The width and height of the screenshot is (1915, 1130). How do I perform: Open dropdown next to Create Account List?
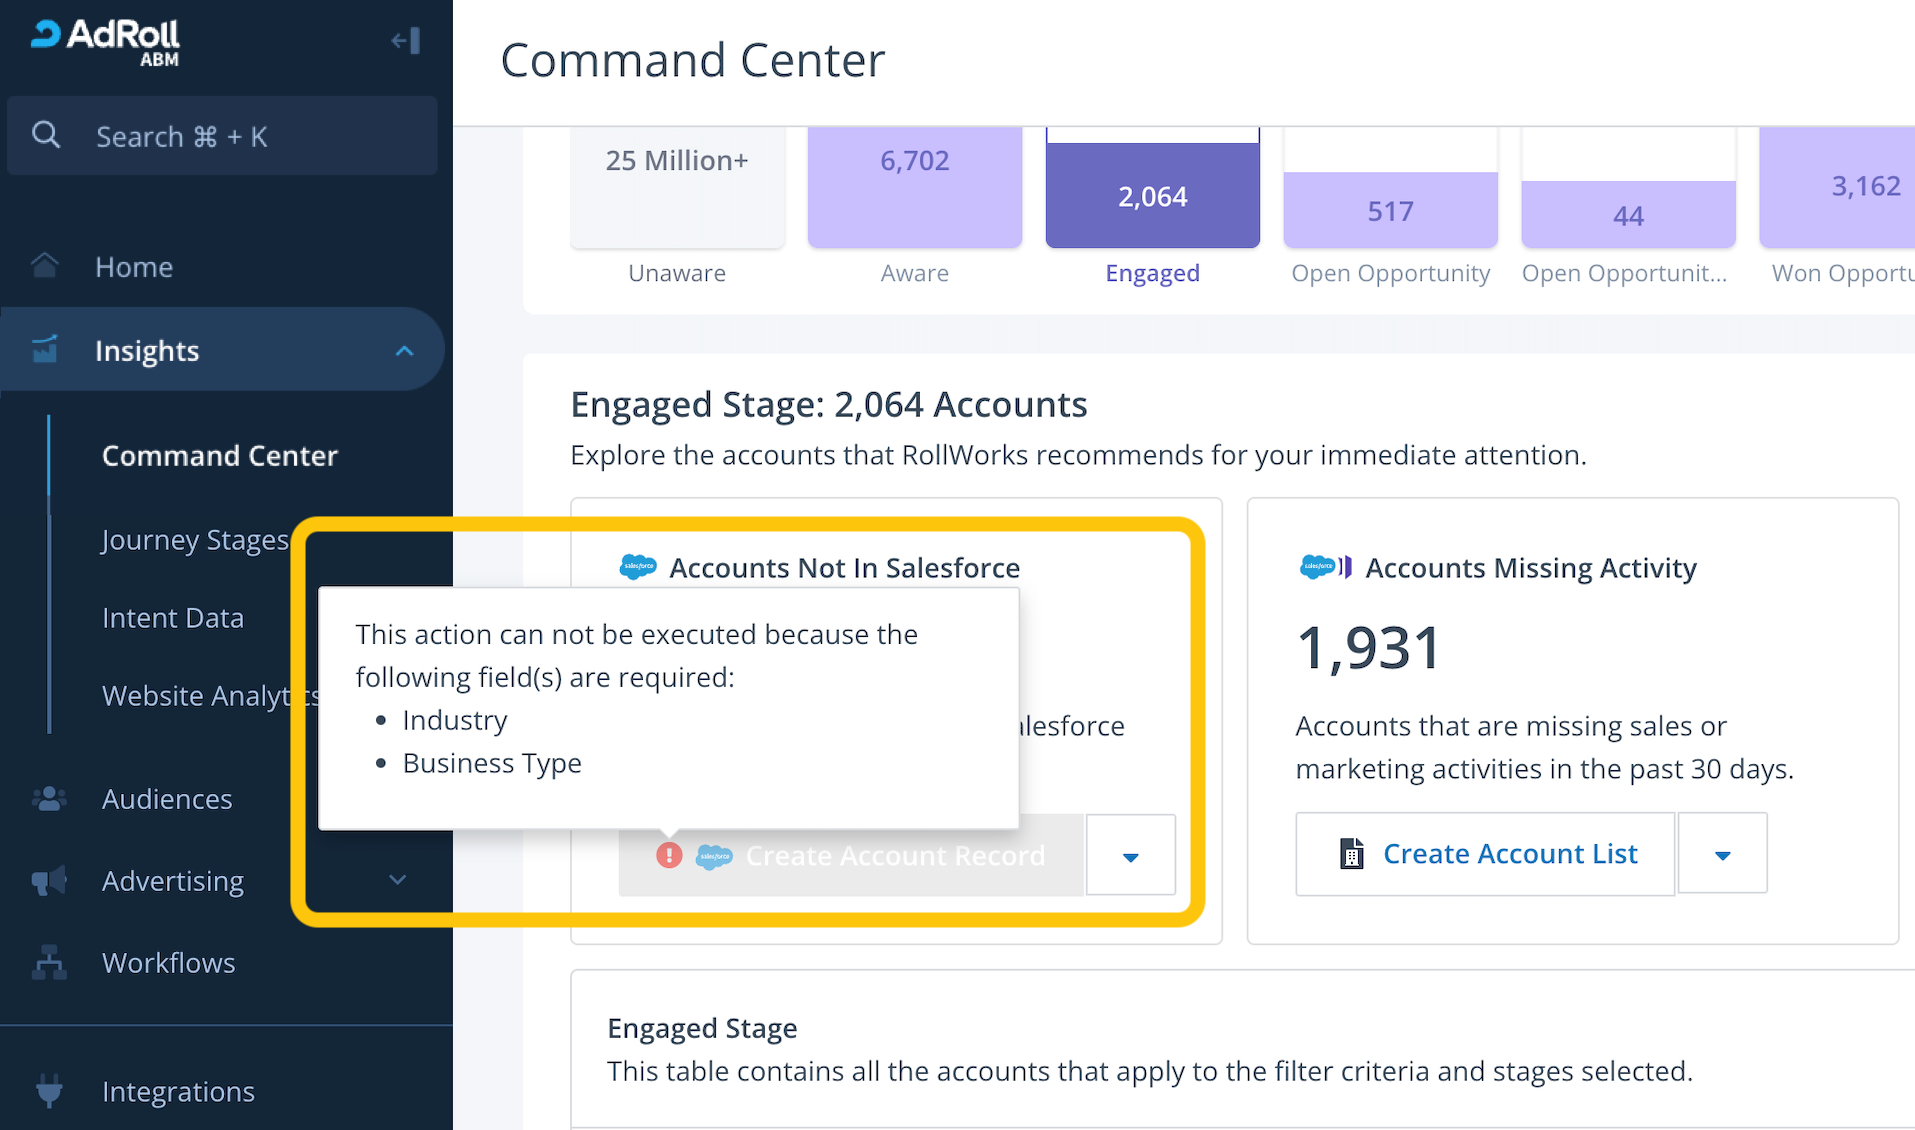tap(1722, 853)
